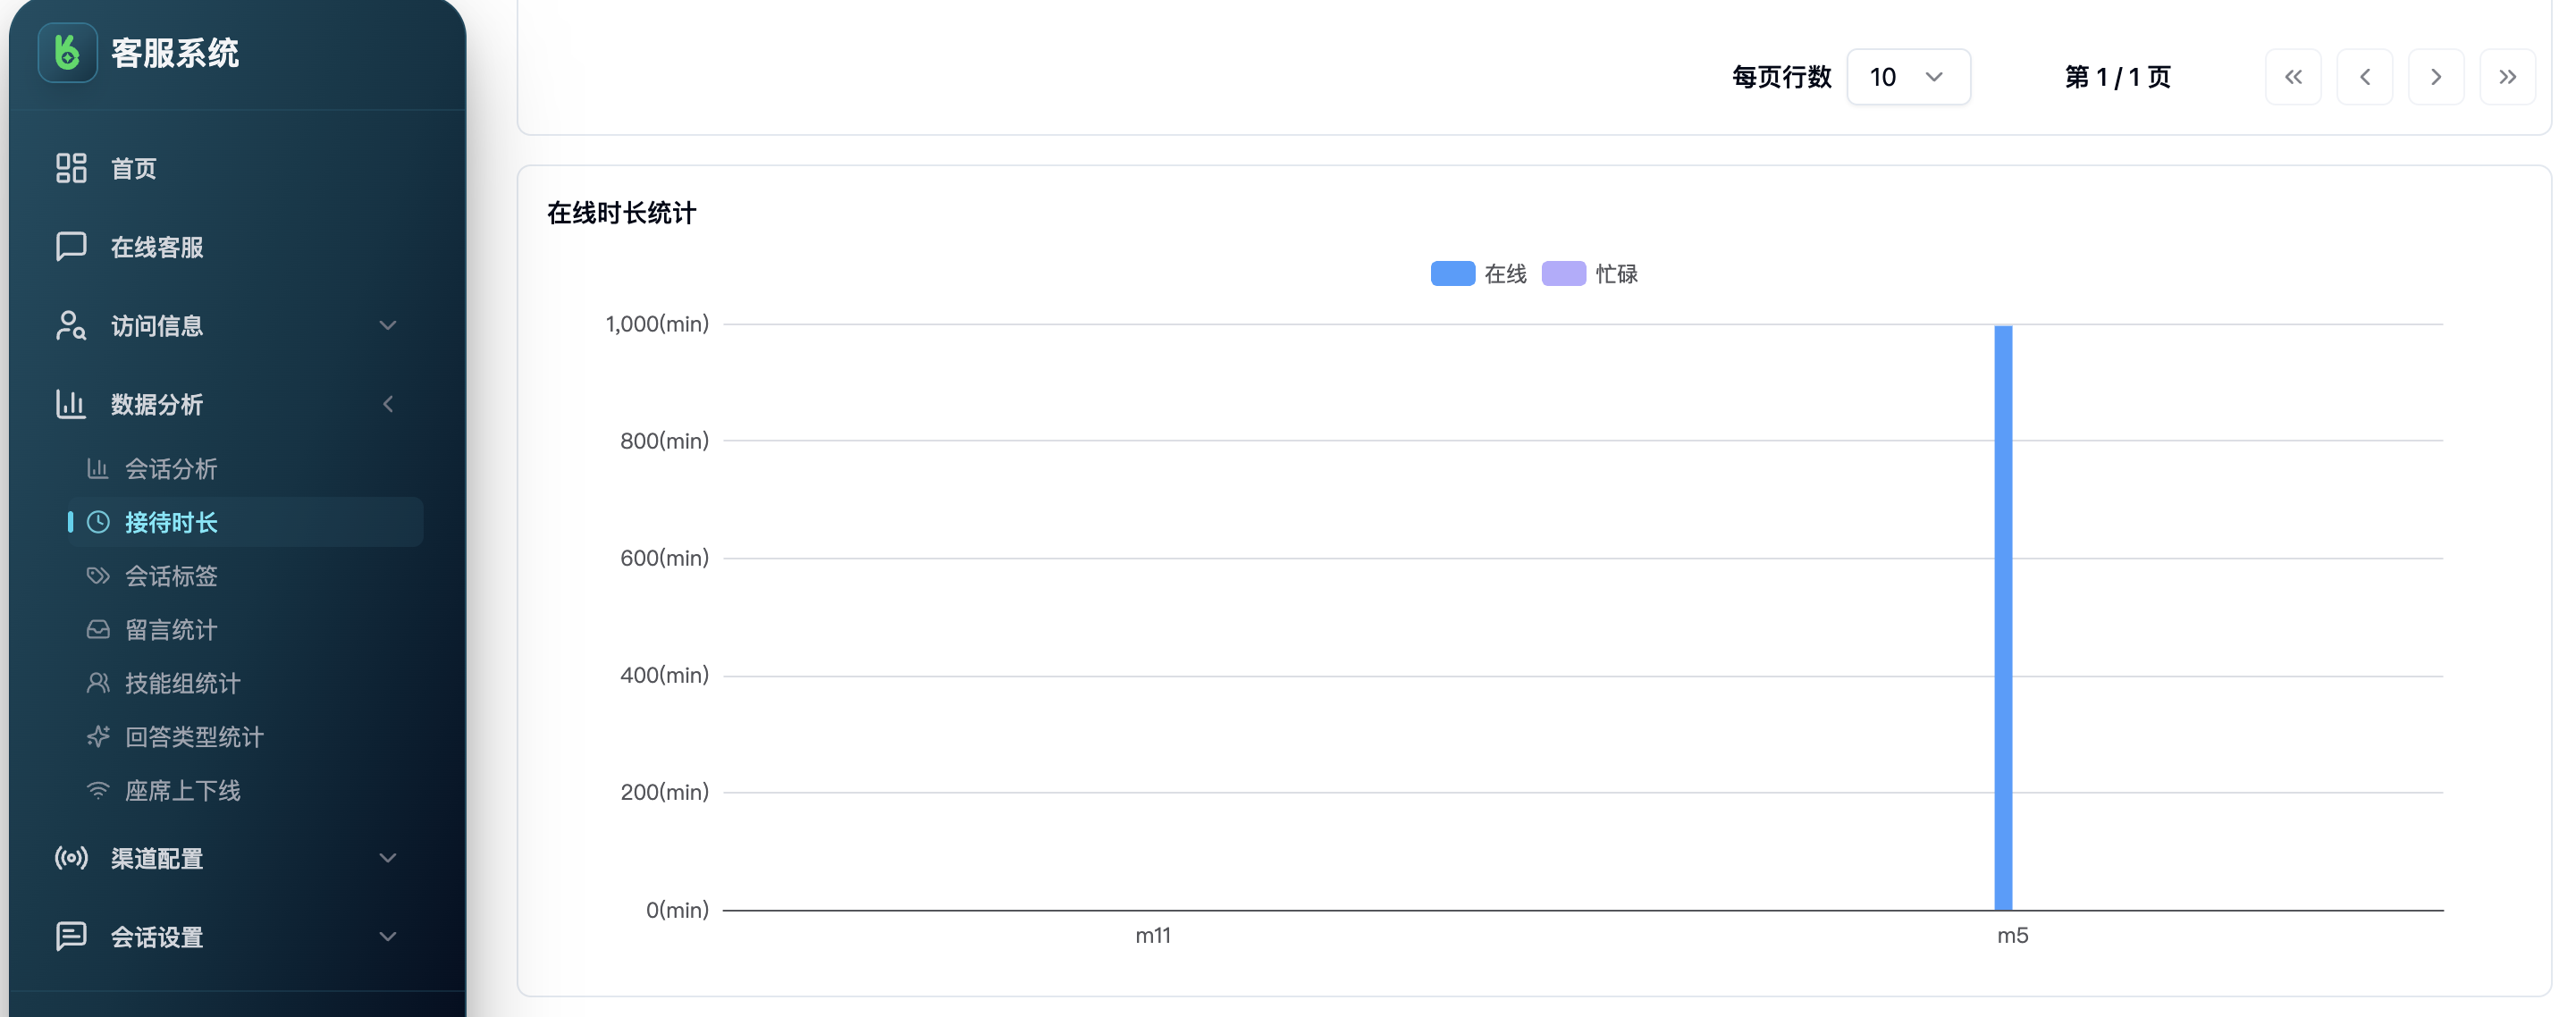Click the 在线客服 chat bubble icon
The width and height of the screenshot is (2576, 1017).
pos(71,246)
